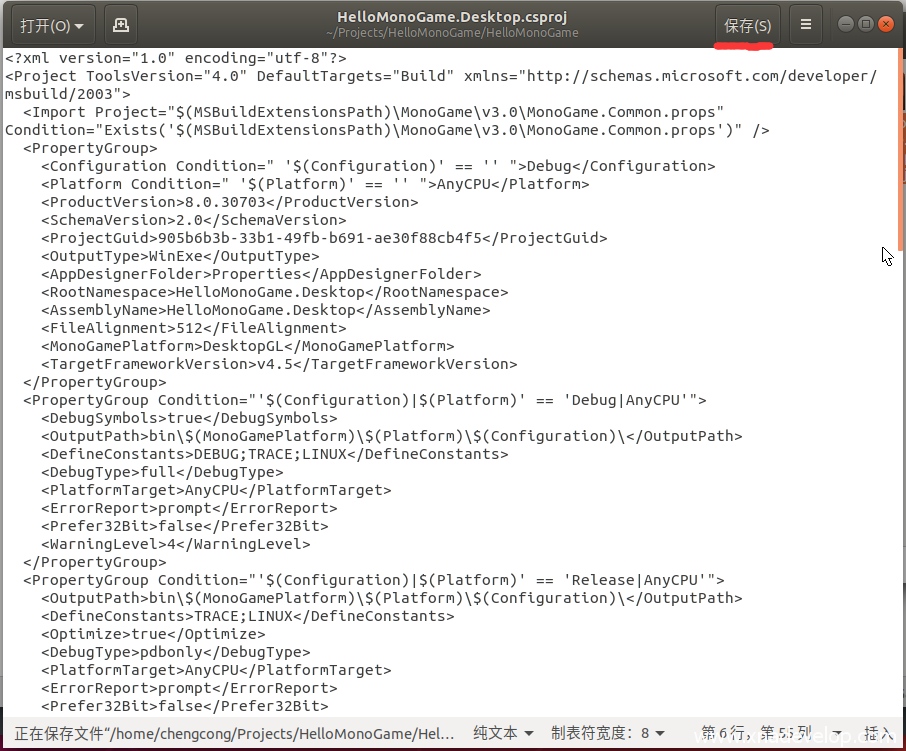Open the 制表符宽度 tab width dropdown
The width and height of the screenshot is (906, 751).
(608, 733)
